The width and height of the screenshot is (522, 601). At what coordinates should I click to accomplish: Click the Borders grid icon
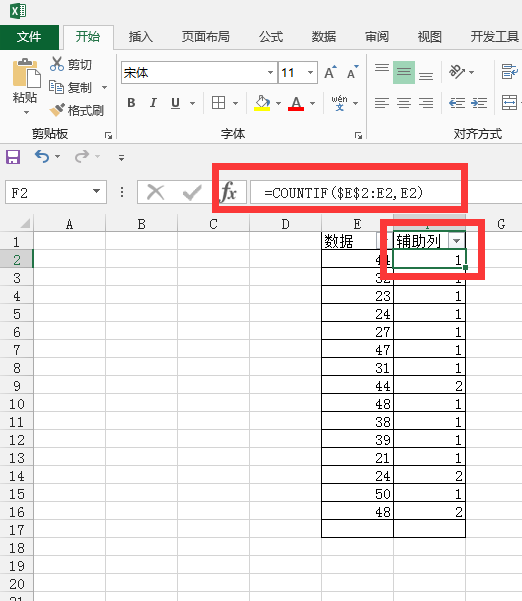coord(218,103)
